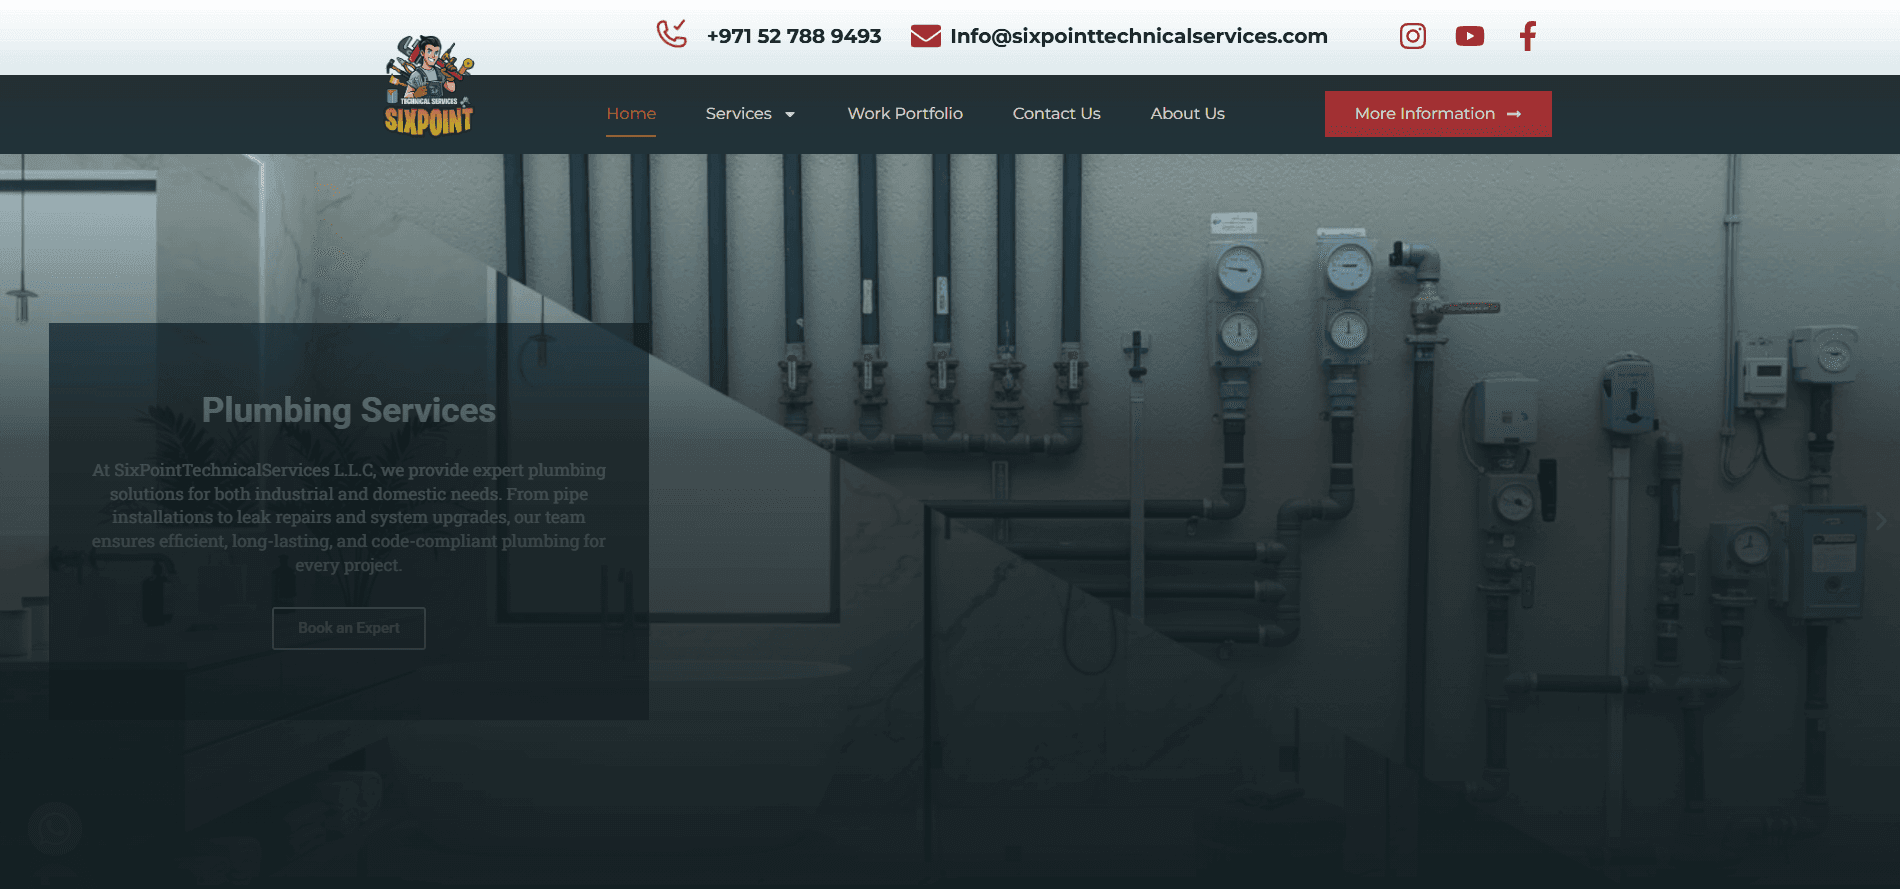Image resolution: width=1900 pixels, height=889 pixels.
Task: Click the More Information button
Action: tap(1438, 114)
